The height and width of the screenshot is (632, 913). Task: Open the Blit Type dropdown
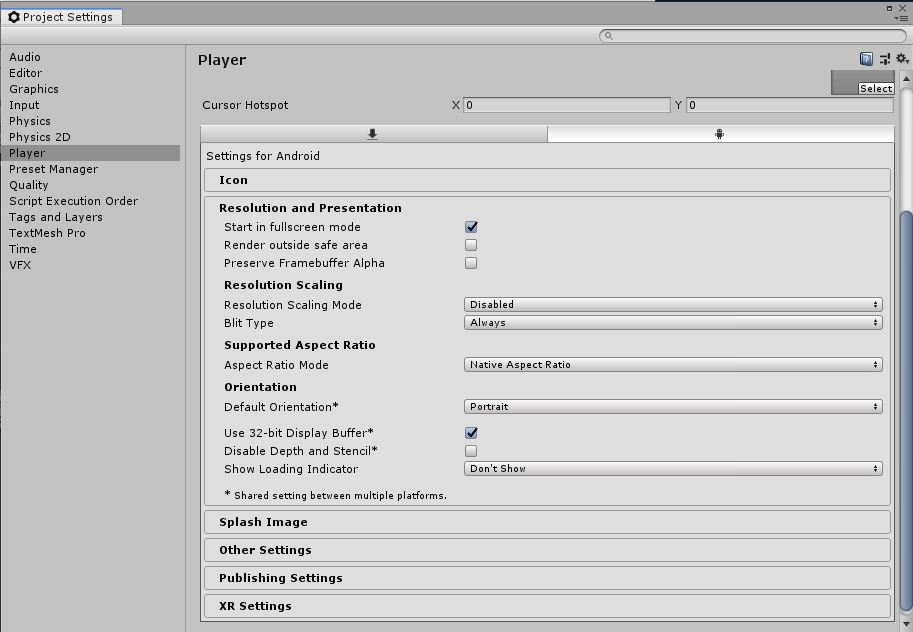tap(672, 322)
